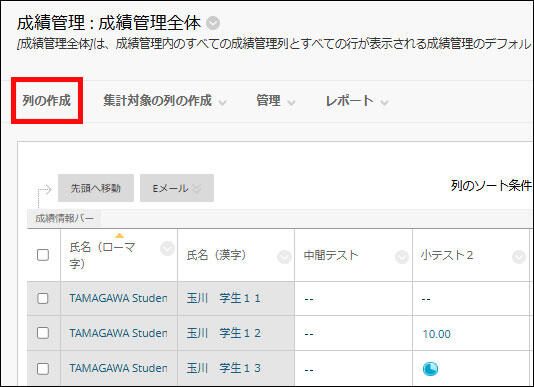Check the box for 玉川 学生13 row
The height and width of the screenshot is (387, 534).
click(43, 368)
